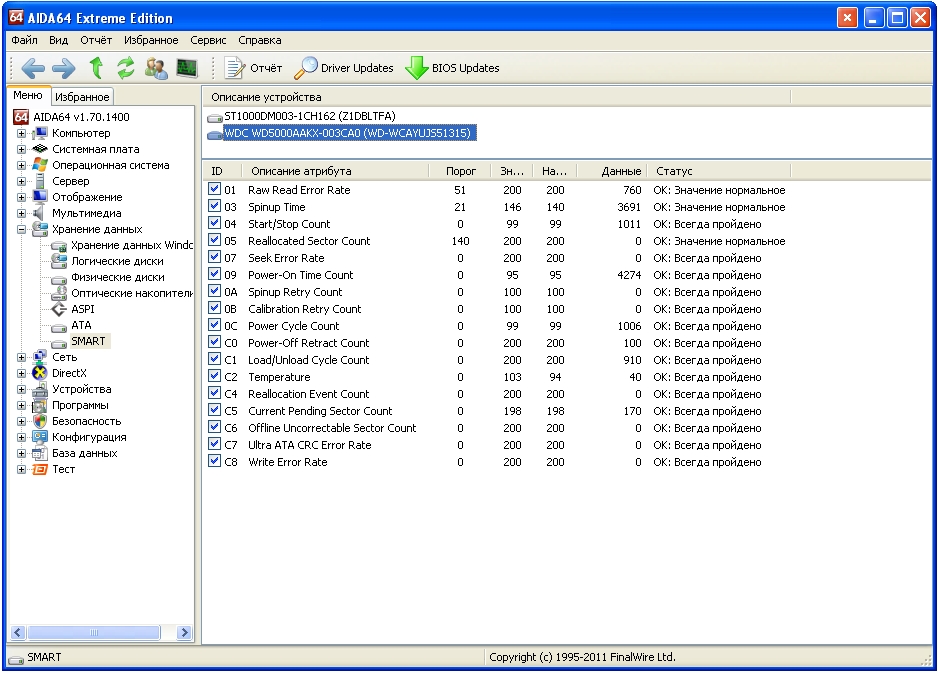The width and height of the screenshot is (938, 674).
Task: Go back with the blue left arrow
Action: tap(33, 68)
